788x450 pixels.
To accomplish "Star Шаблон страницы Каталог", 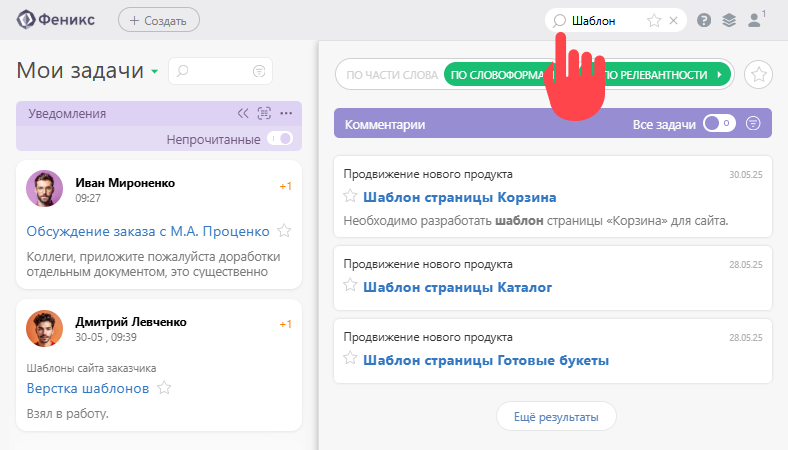I will (x=350, y=286).
